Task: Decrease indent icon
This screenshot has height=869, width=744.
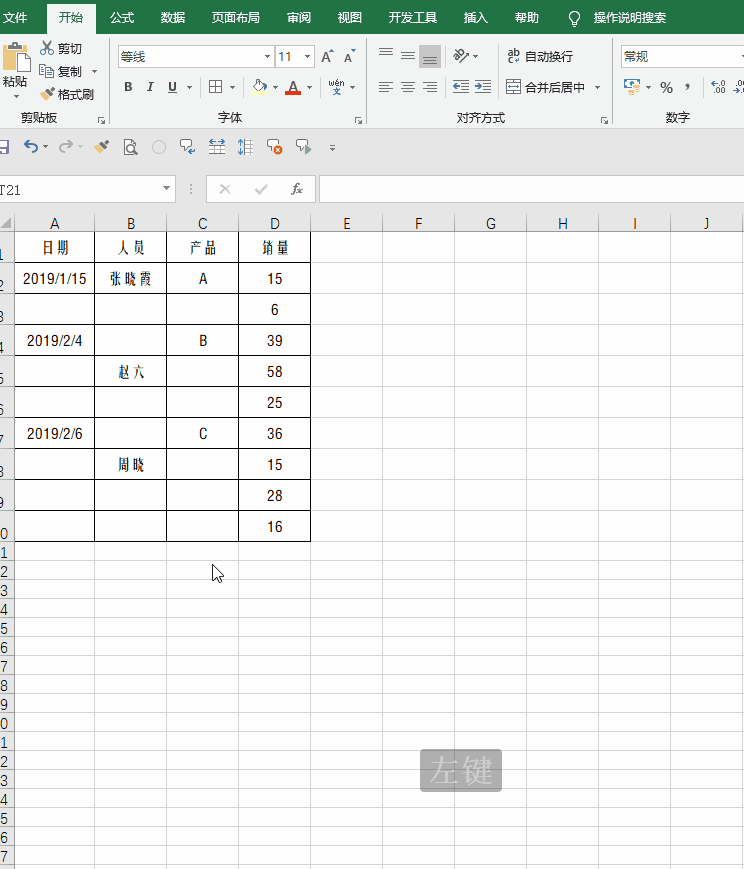Action: click(461, 87)
